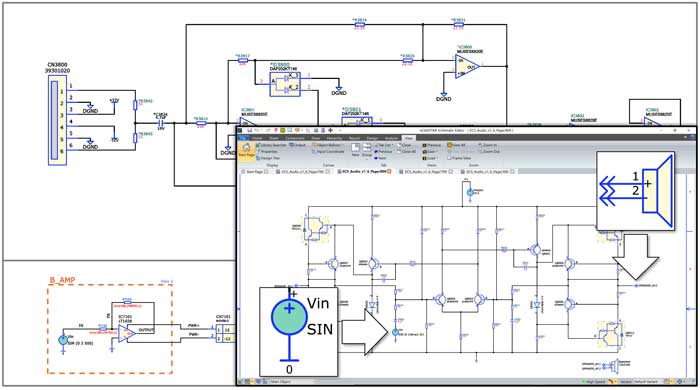Show the Design Tree panel
The height and width of the screenshot is (390, 700).
pyautogui.click(x=268, y=158)
